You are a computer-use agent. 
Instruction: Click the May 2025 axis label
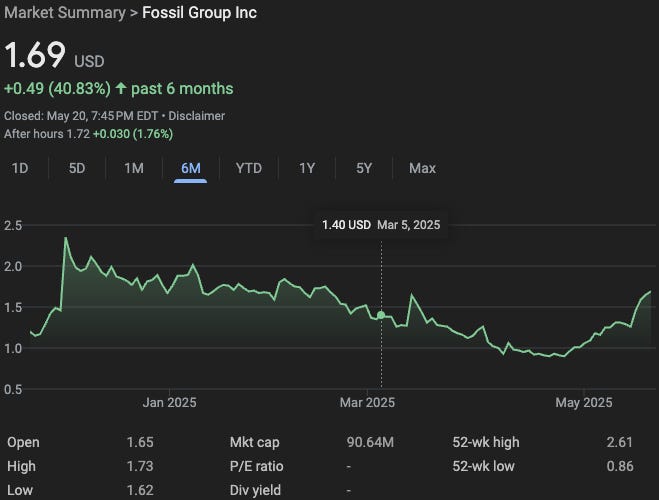pyautogui.click(x=584, y=403)
